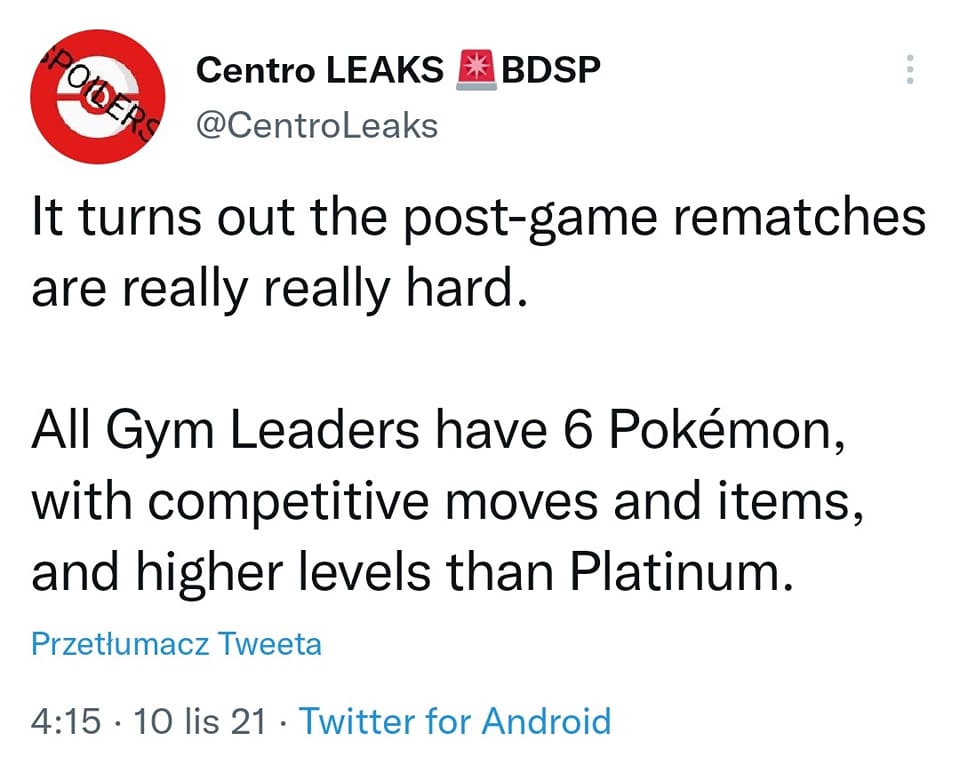Click the line with competitive moves and items
Screen dimensions: 960x765
(447, 504)
